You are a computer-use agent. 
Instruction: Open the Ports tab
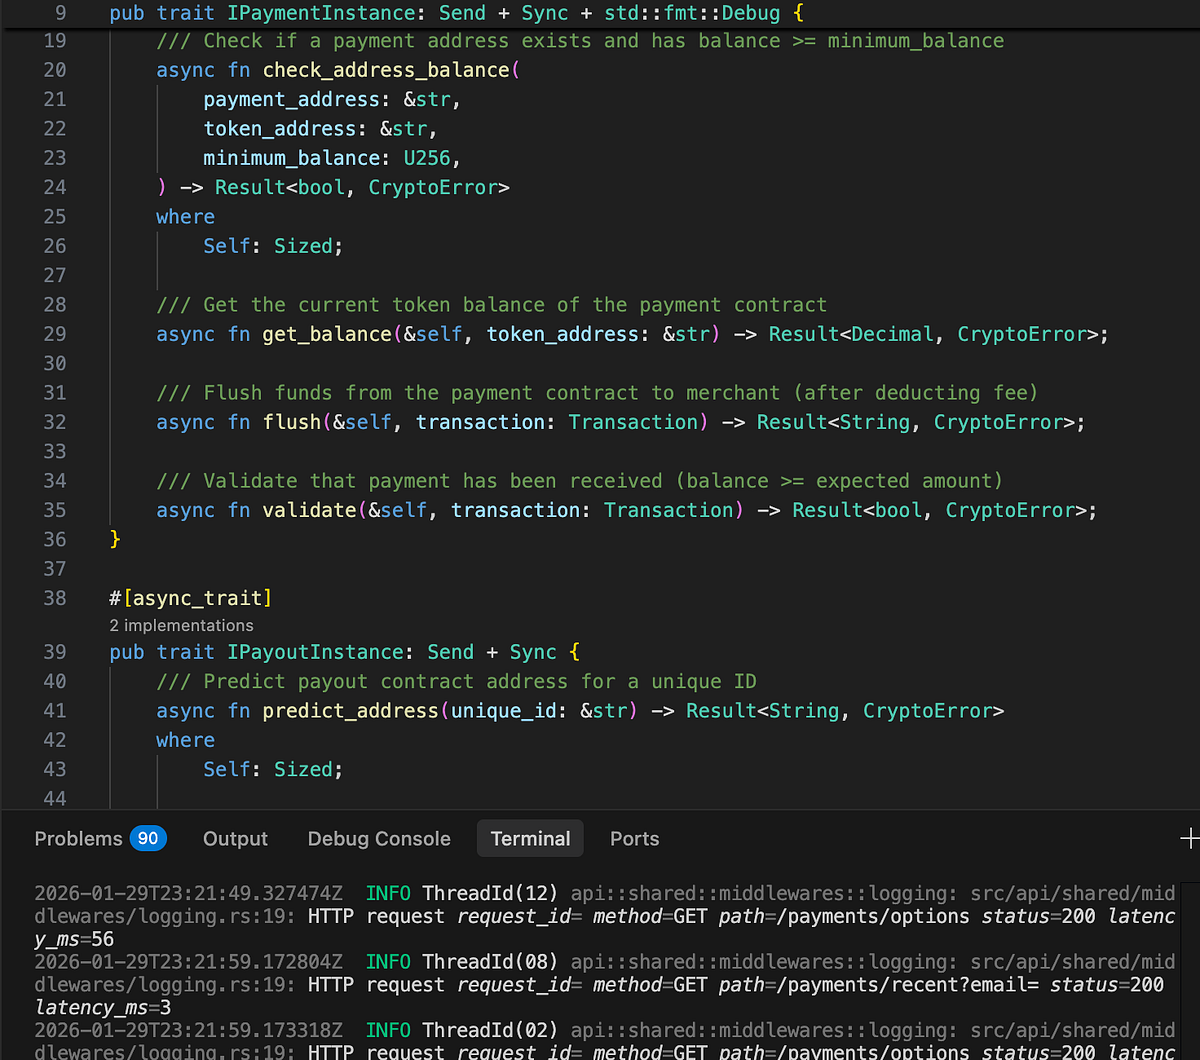pos(635,839)
